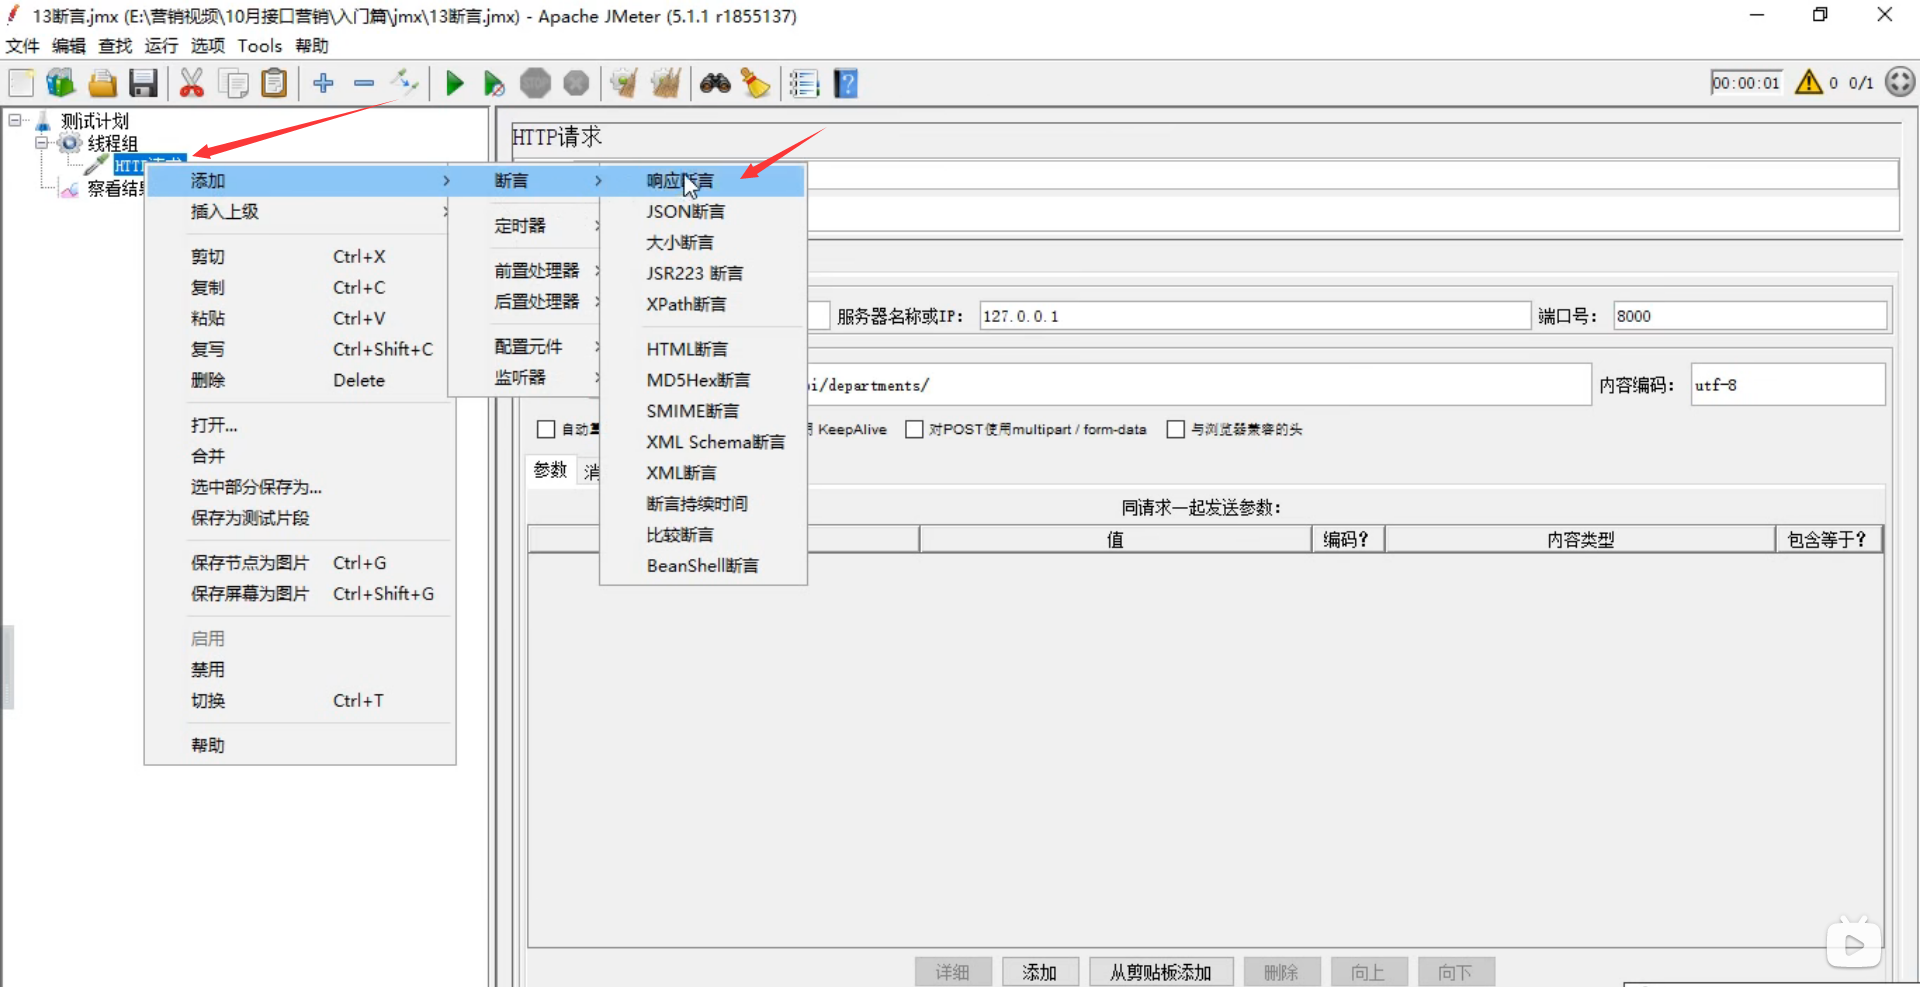
Task: Click the Shutdown test icon
Action: 576,83
